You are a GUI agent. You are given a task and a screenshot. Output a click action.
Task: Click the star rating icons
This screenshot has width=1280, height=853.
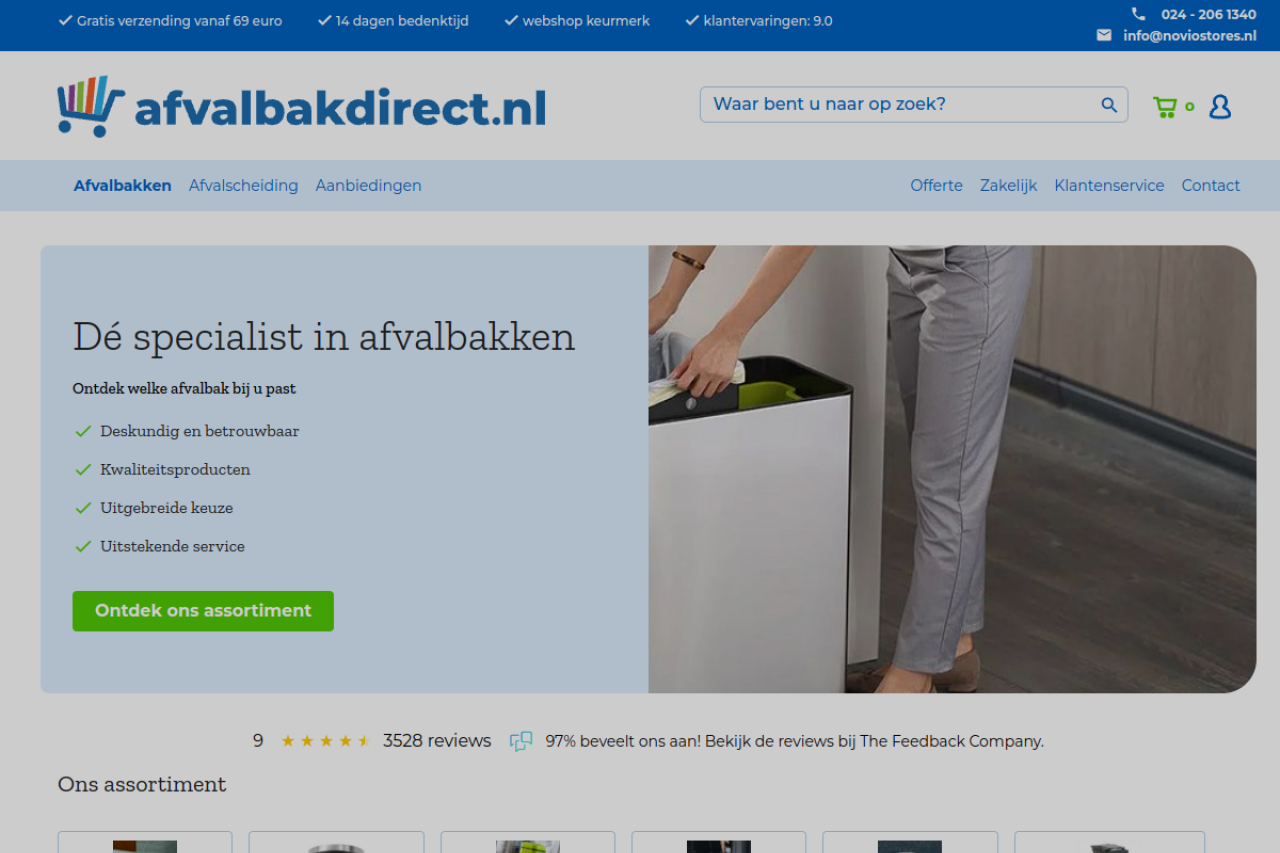(325, 741)
